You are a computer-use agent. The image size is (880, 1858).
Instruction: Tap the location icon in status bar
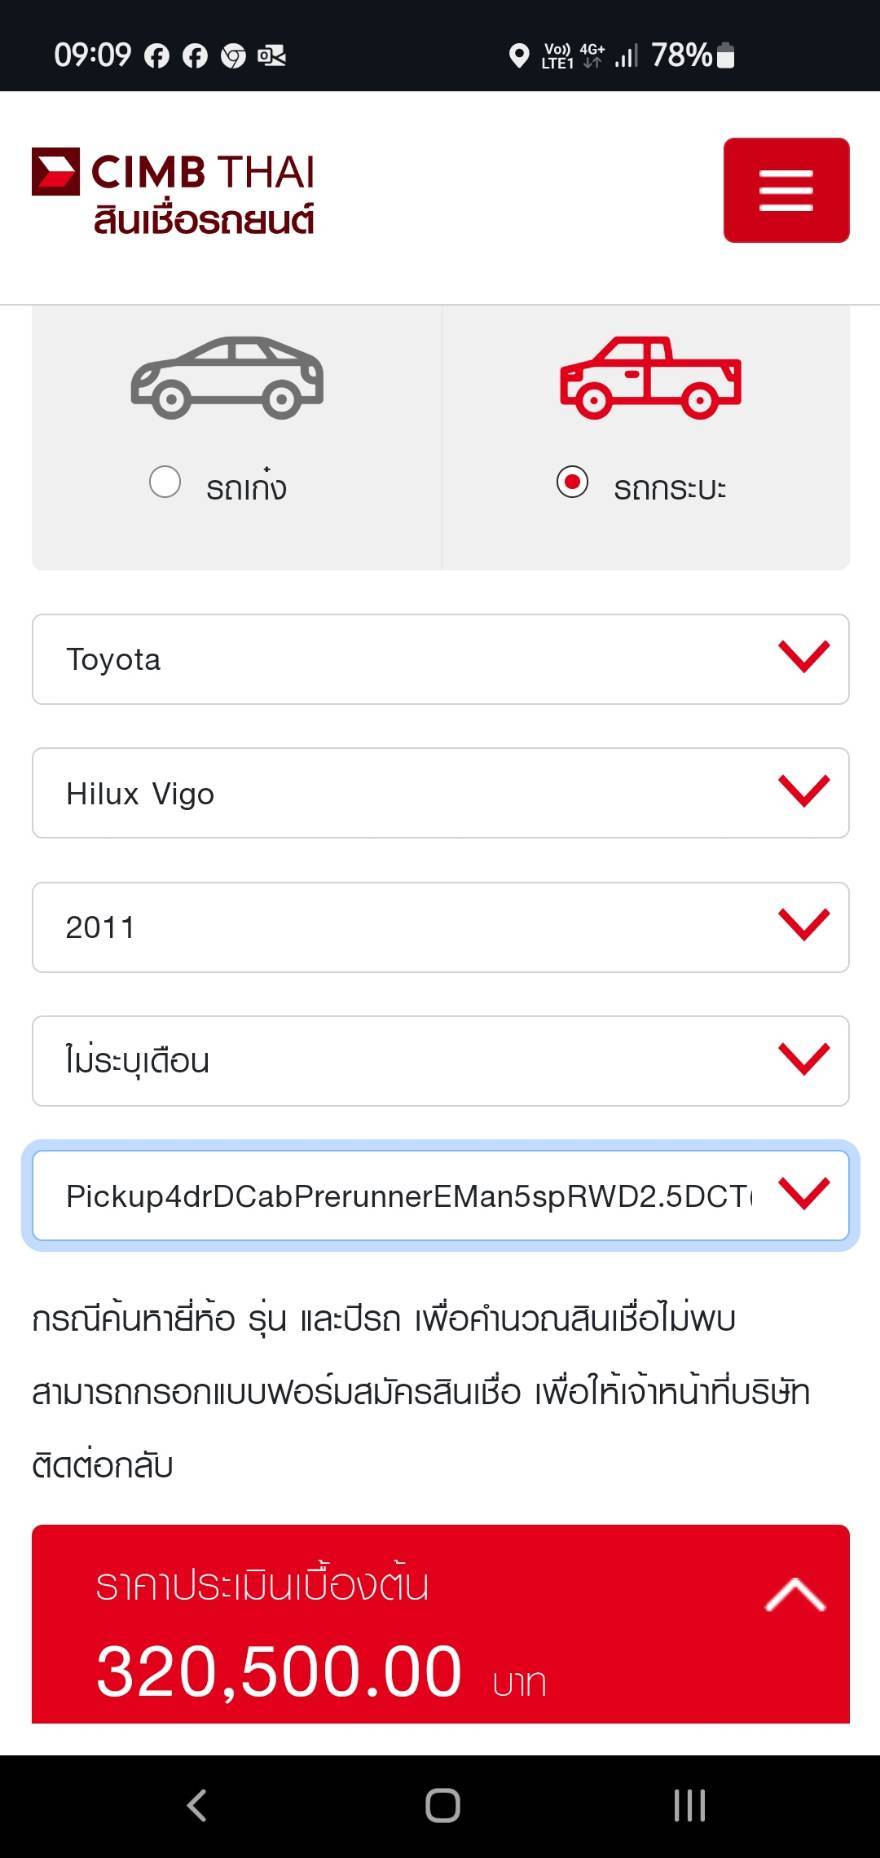coord(518,56)
